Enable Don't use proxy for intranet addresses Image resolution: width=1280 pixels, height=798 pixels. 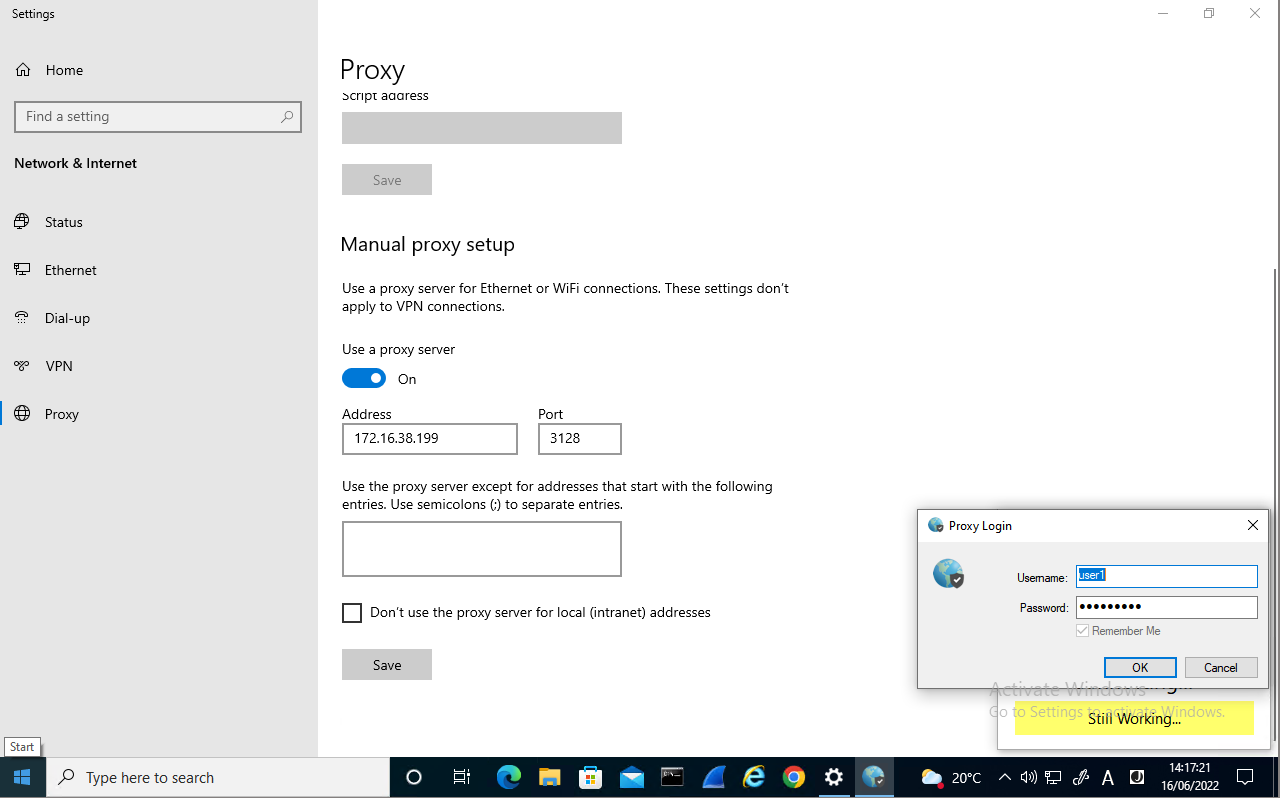click(x=351, y=612)
